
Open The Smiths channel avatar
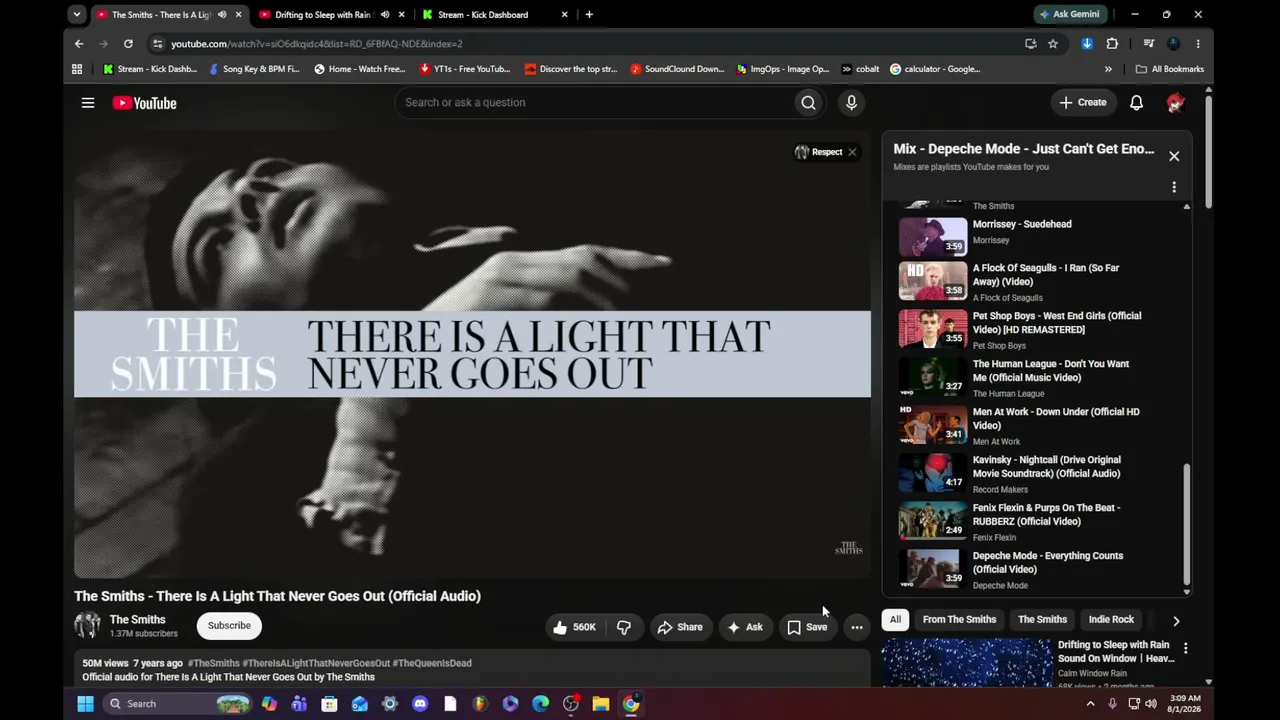tap(87, 625)
